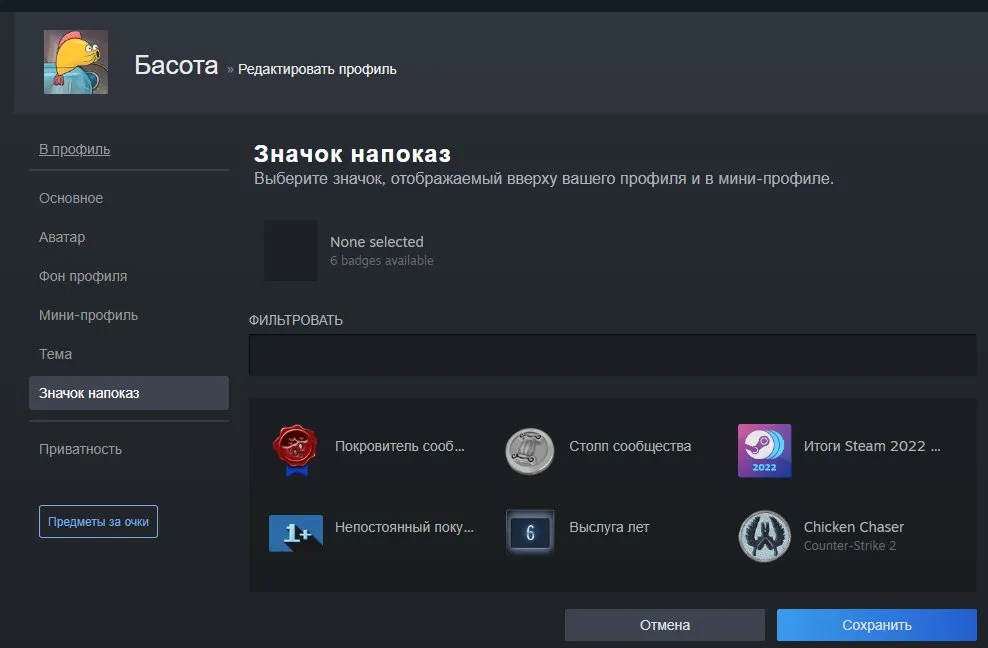Focus the Фильтровать badge filter field

click(612, 355)
